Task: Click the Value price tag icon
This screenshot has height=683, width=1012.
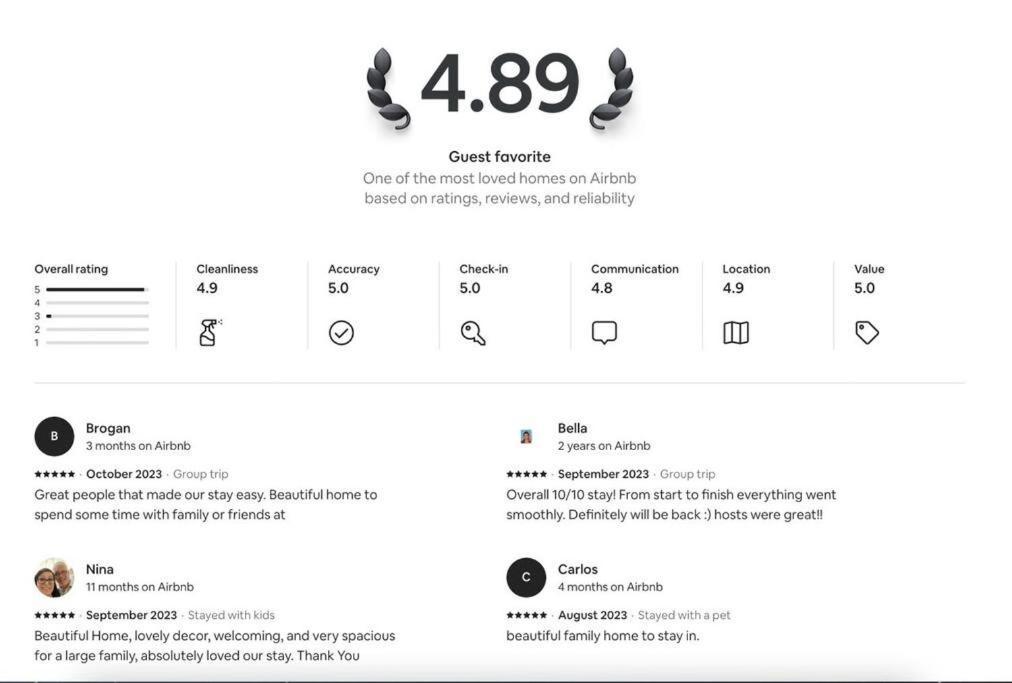Action: click(x=867, y=333)
